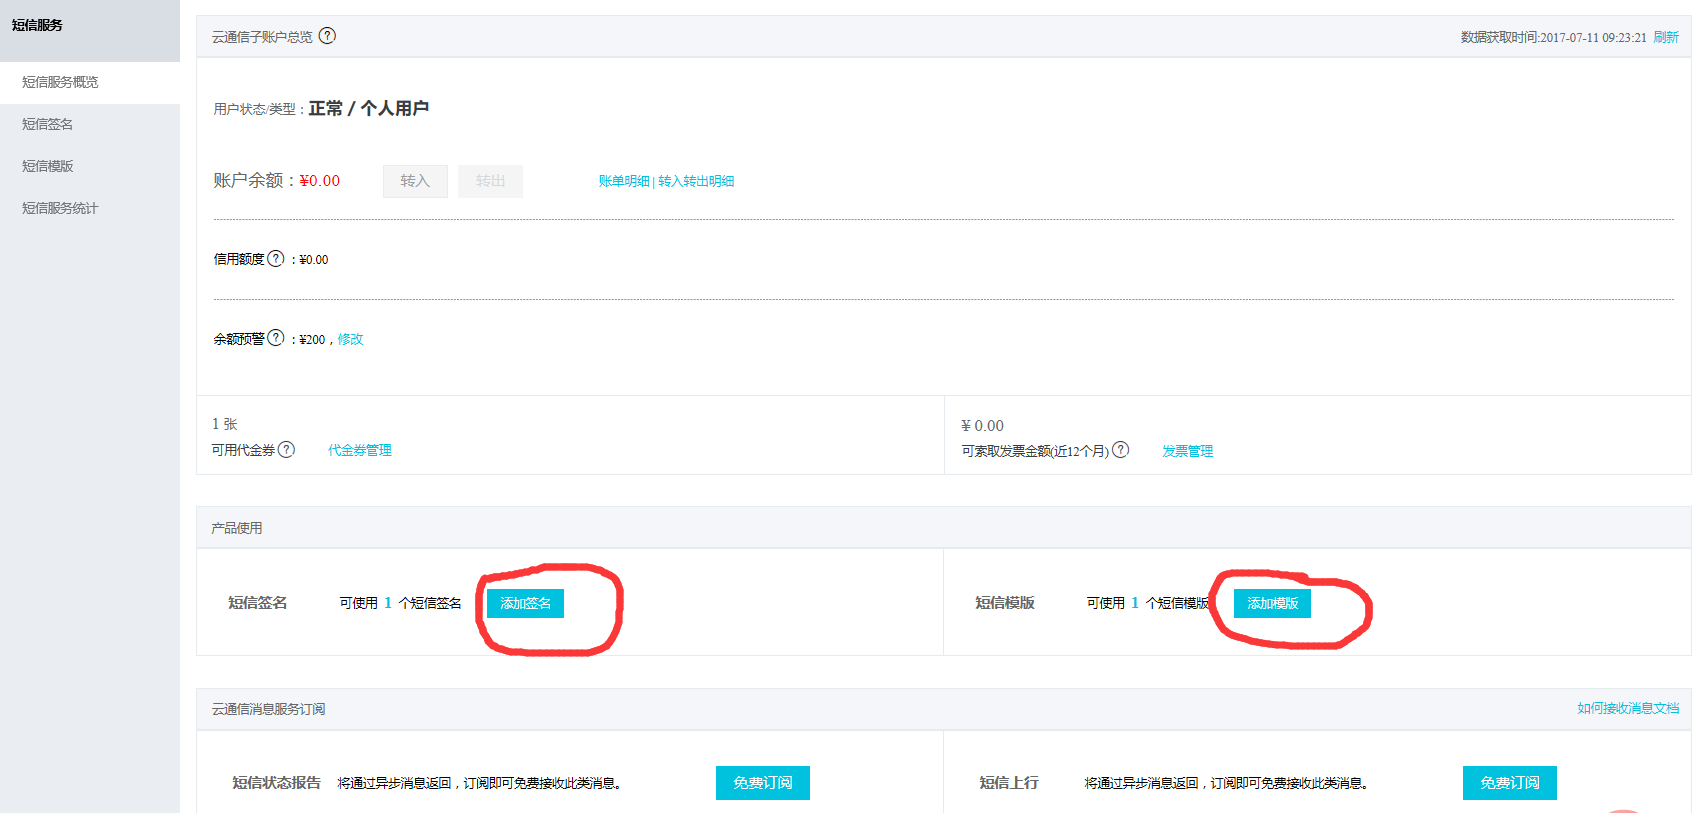1702x813 pixels.
Task: Open 短信服务概览 in sidebar
Action: click(90, 82)
